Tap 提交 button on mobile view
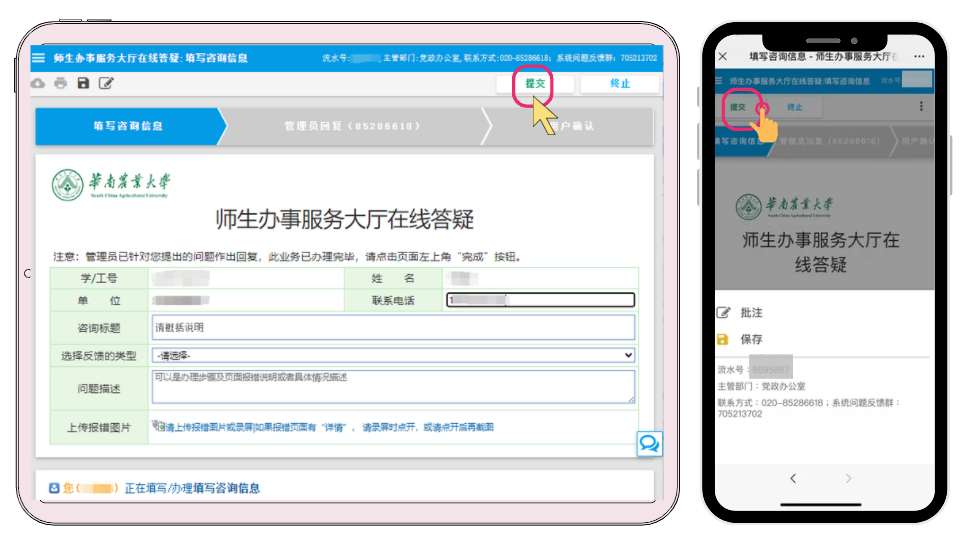 (x=738, y=107)
